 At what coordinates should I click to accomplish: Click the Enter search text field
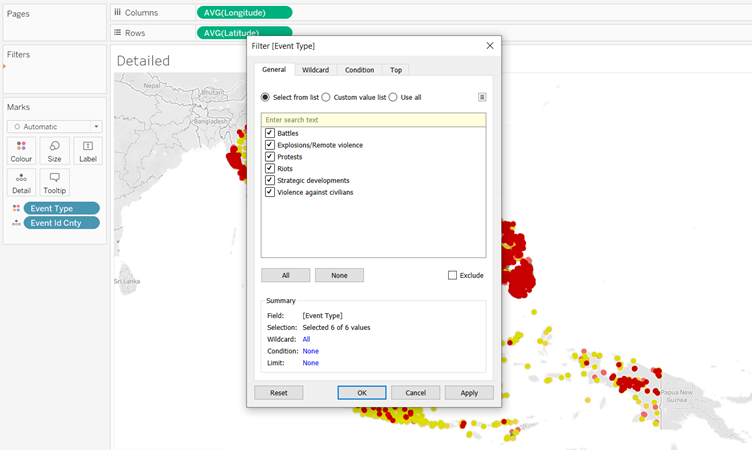point(373,119)
